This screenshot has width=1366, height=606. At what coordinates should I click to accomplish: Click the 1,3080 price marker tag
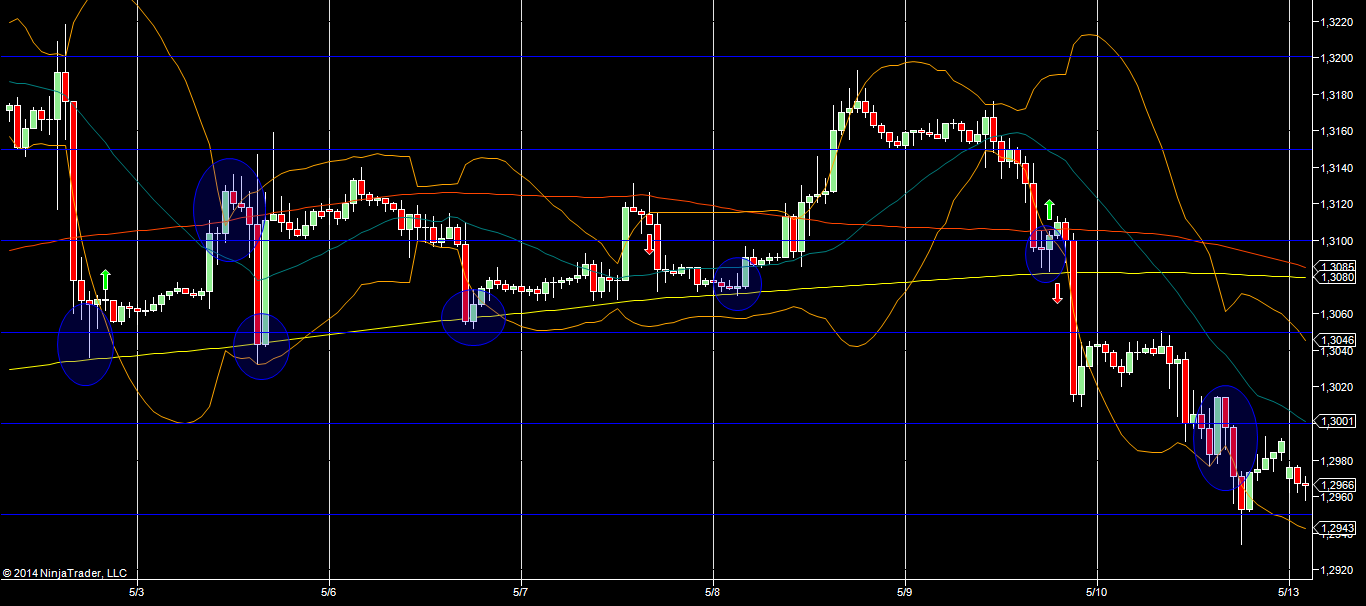pos(1337,277)
